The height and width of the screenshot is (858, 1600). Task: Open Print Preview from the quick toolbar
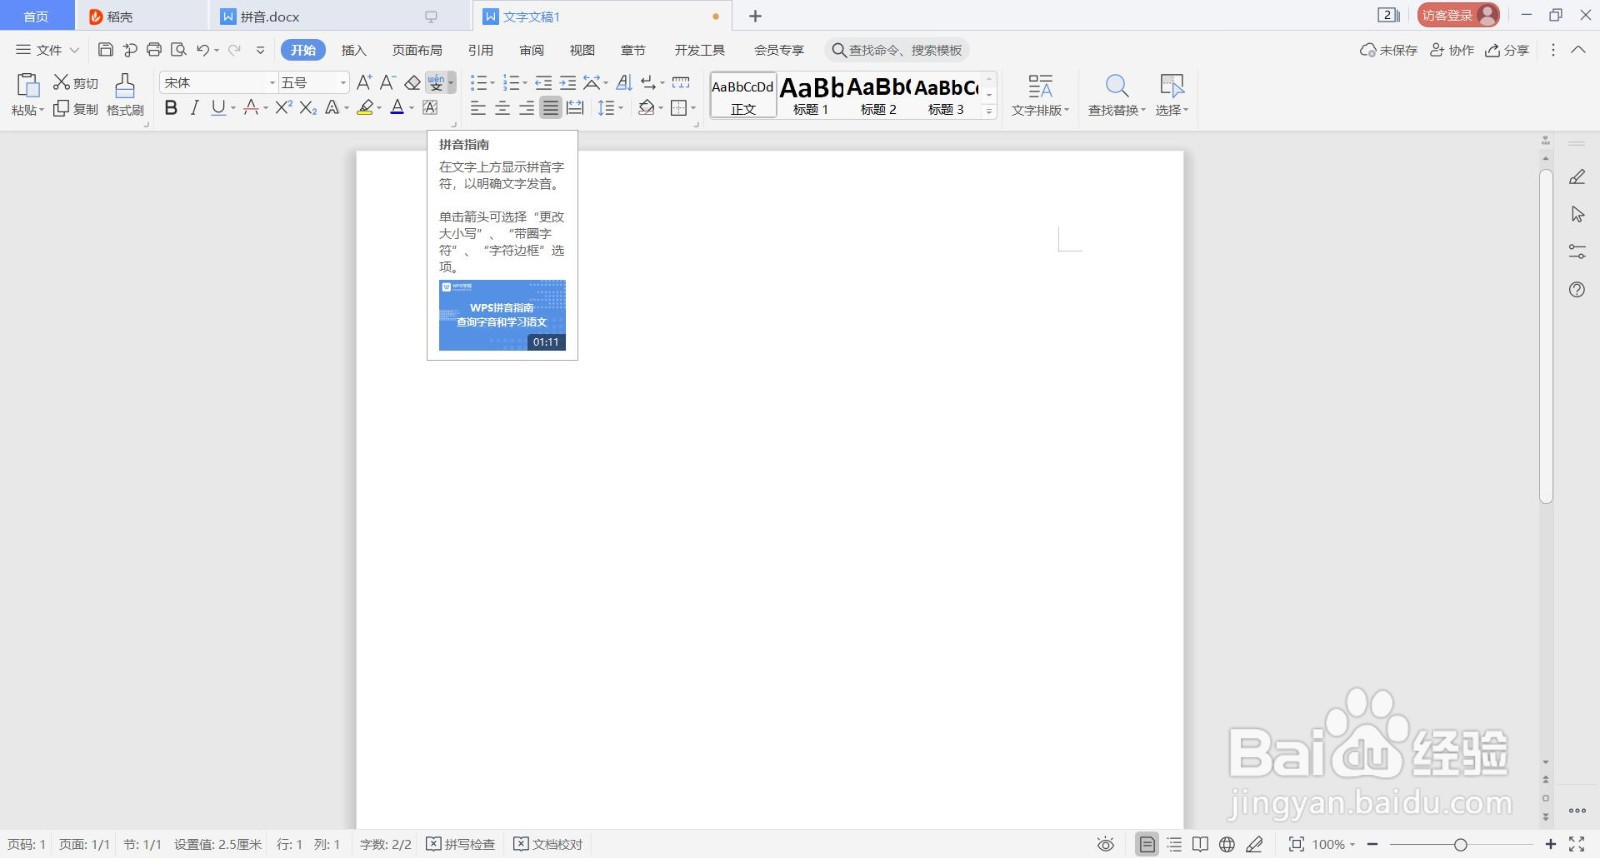[x=179, y=50]
